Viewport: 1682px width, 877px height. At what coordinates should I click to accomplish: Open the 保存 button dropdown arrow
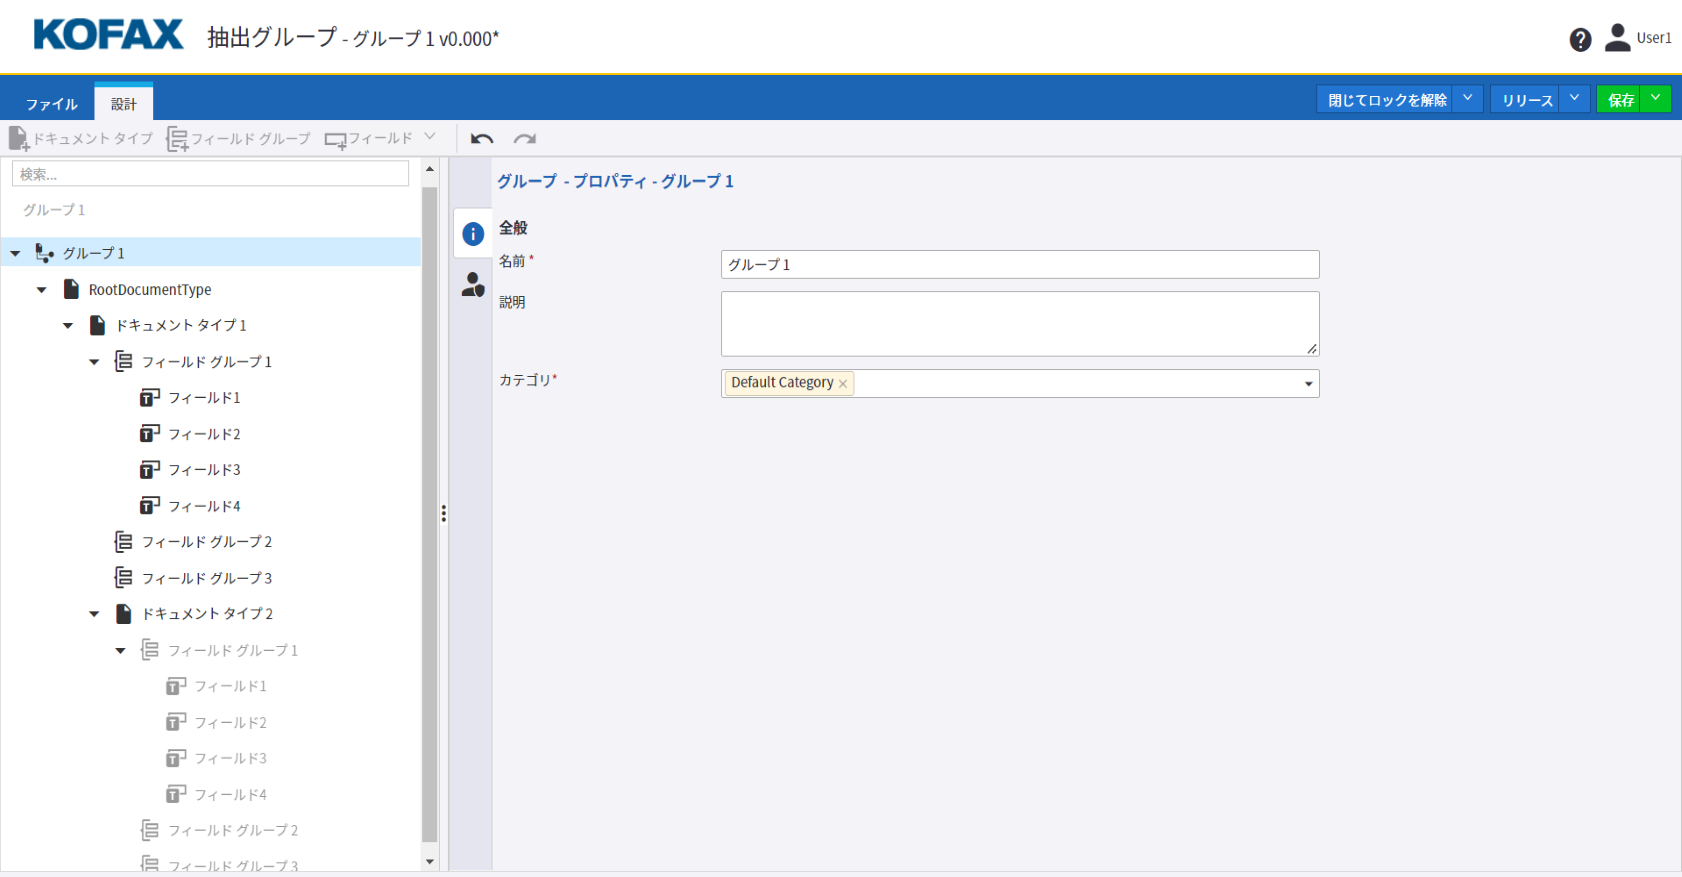(x=1655, y=99)
